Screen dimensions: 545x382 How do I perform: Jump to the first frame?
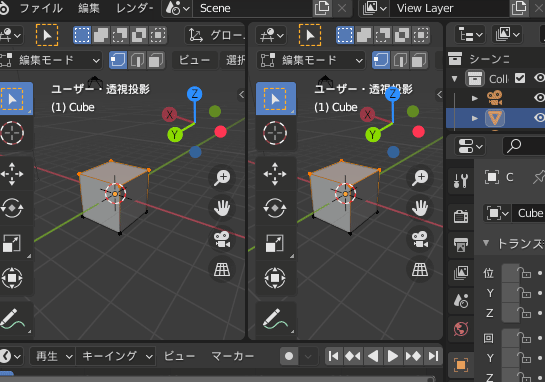334,356
